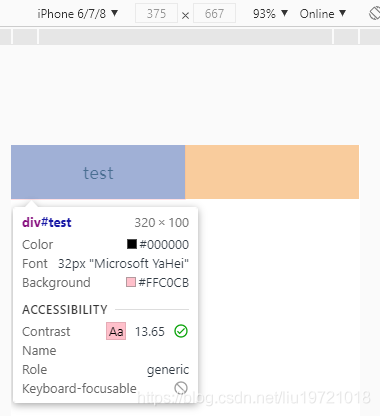Click the contrast ratio value 13.65

pyautogui.click(x=150, y=331)
